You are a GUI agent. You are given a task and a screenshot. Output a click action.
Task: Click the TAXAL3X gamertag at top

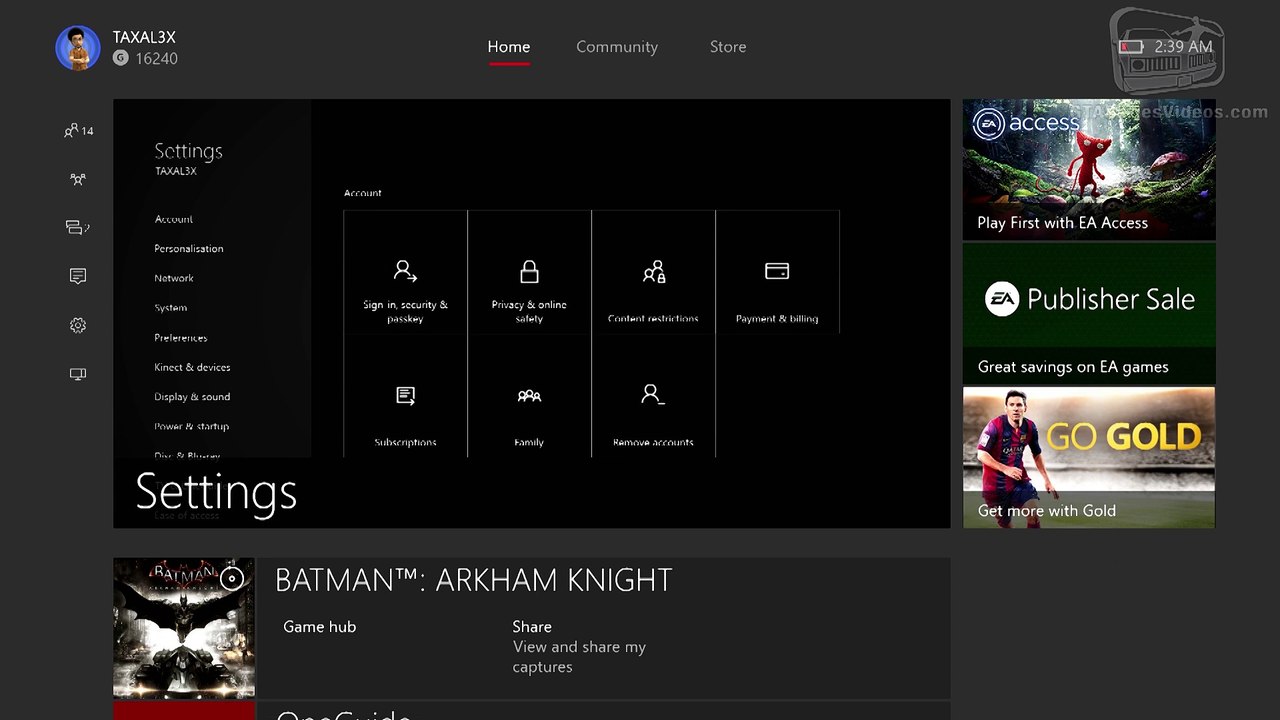144,37
